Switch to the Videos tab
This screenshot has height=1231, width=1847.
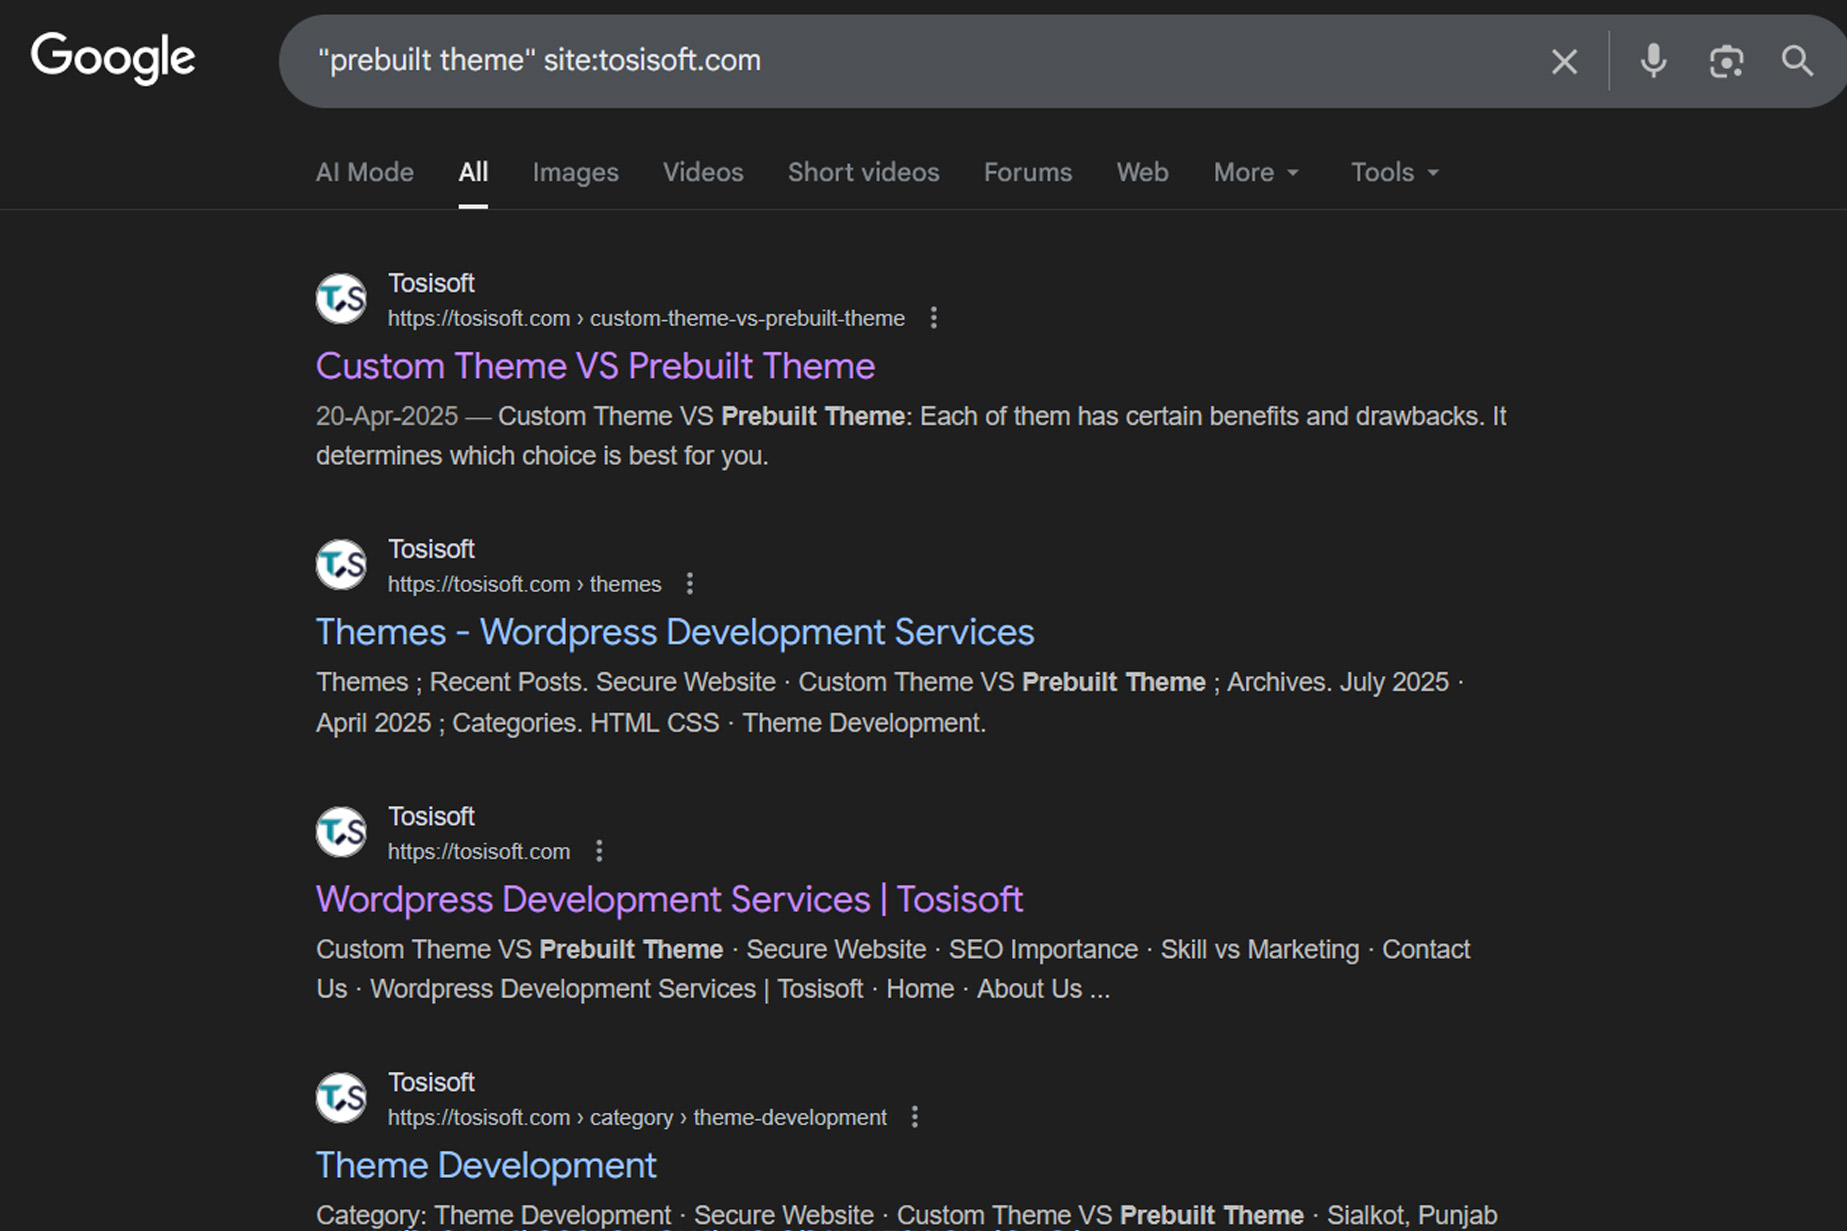click(702, 172)
